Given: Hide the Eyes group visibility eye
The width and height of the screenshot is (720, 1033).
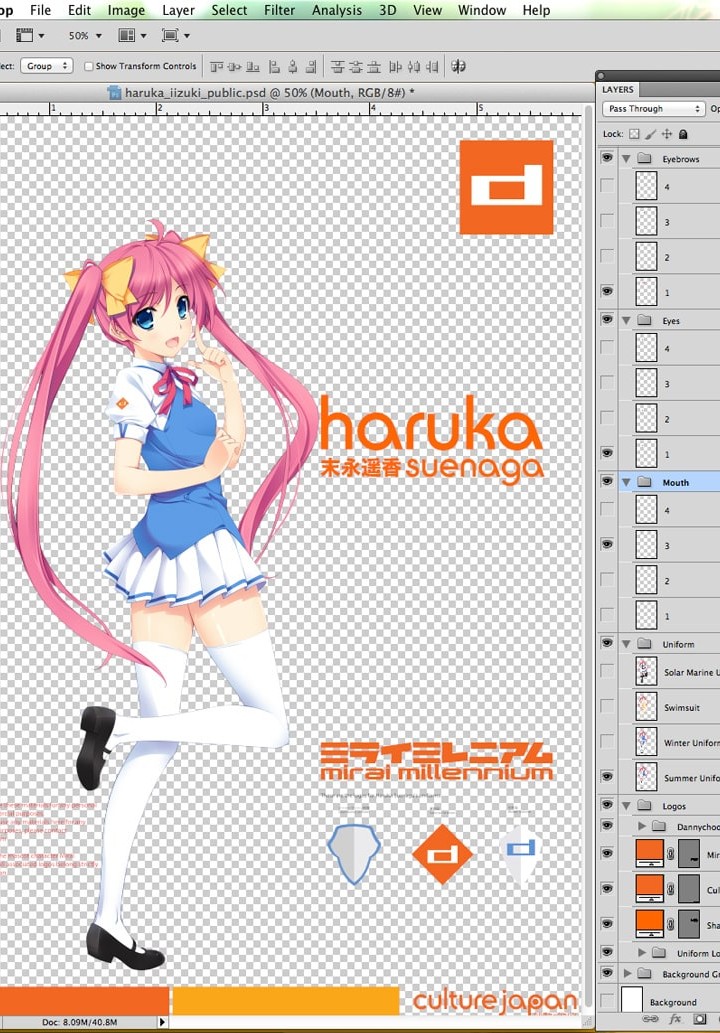Looking at the screenshot, I should pos(607,320).
